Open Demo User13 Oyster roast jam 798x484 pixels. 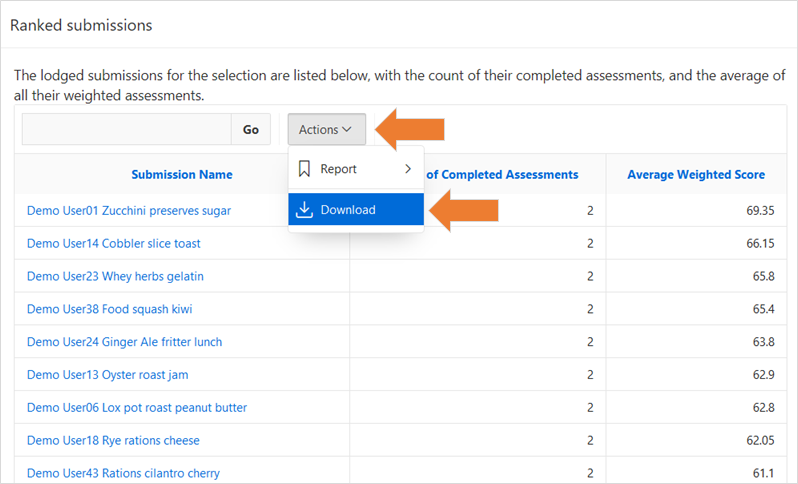point(107,375)
